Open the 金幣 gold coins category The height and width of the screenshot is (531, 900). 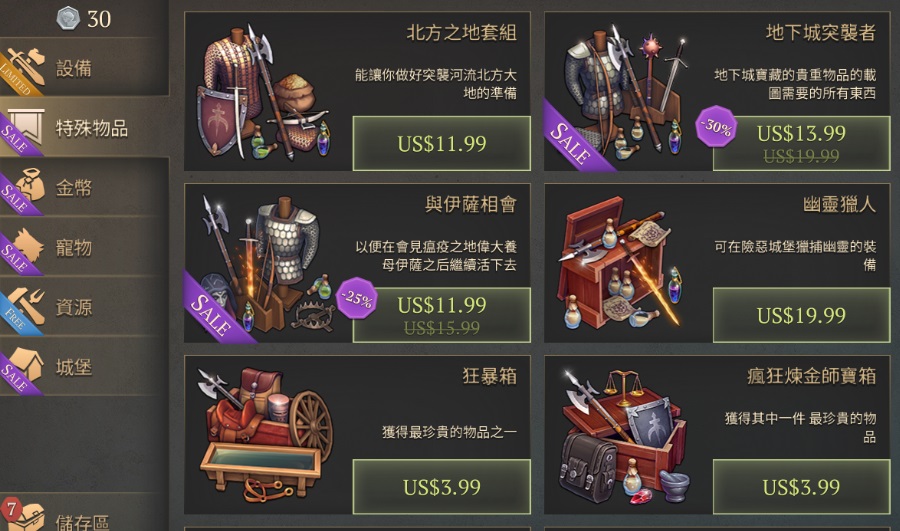pyautogui.click(x=84, y=187)
